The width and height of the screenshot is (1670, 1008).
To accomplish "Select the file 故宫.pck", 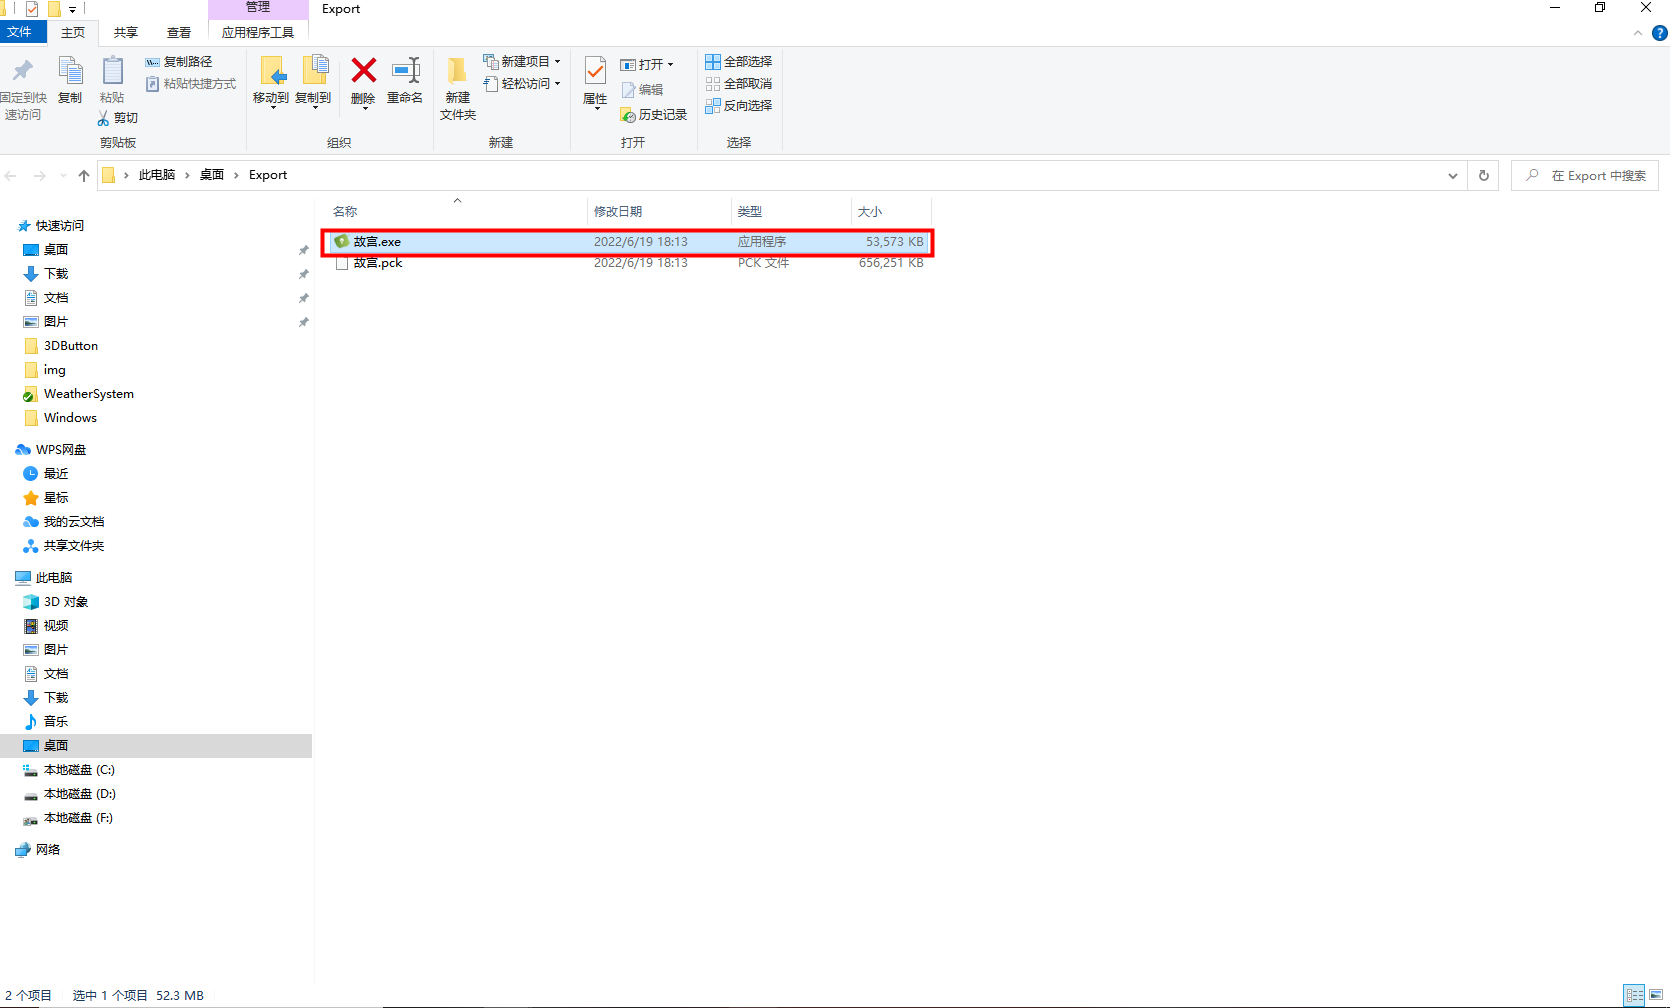I will 627,263.
